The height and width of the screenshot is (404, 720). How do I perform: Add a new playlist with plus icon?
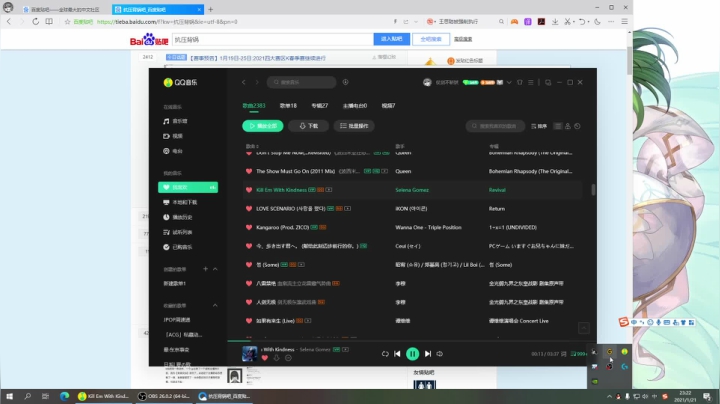tap(205, 269)
